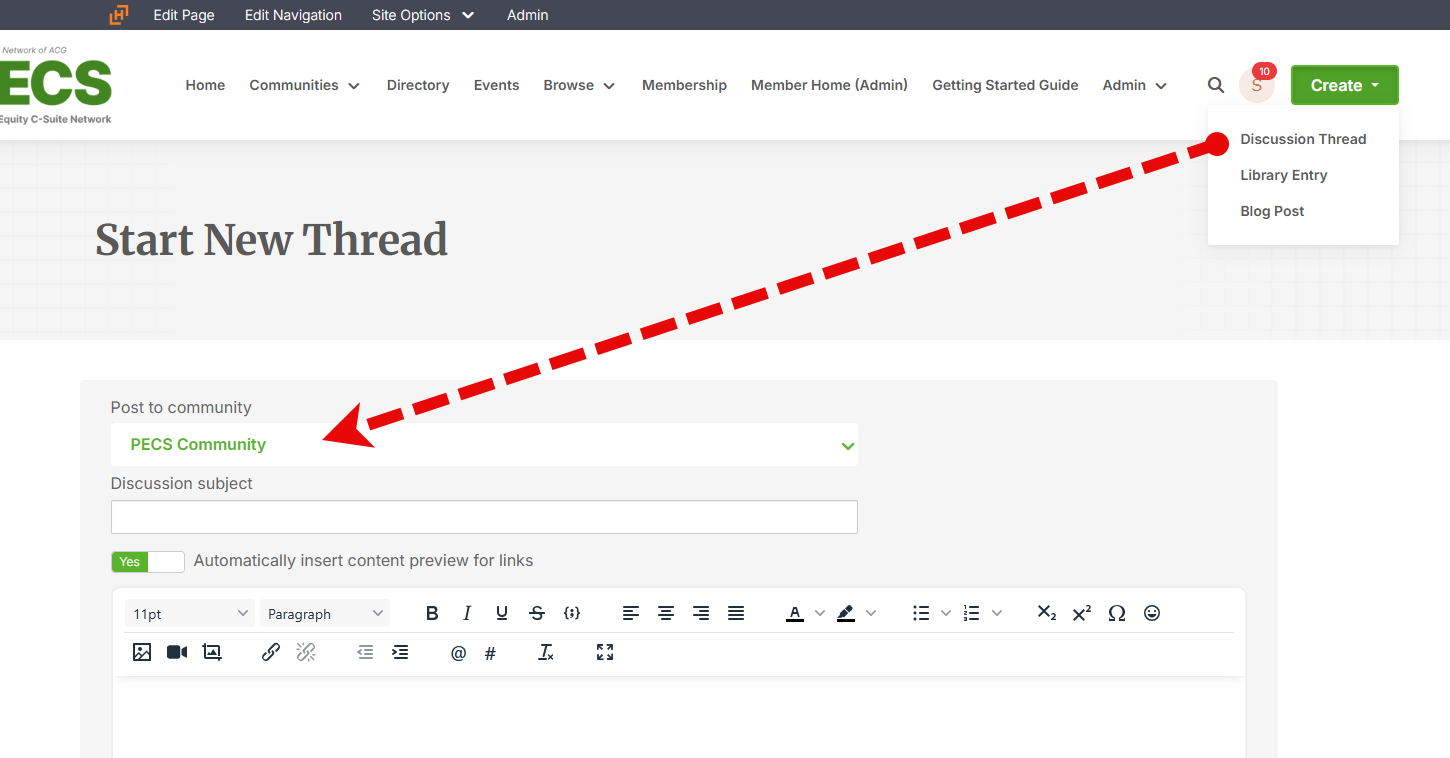Increase the indent
The height and width of the screenshot is (758, 1450).
coord(400,652)
